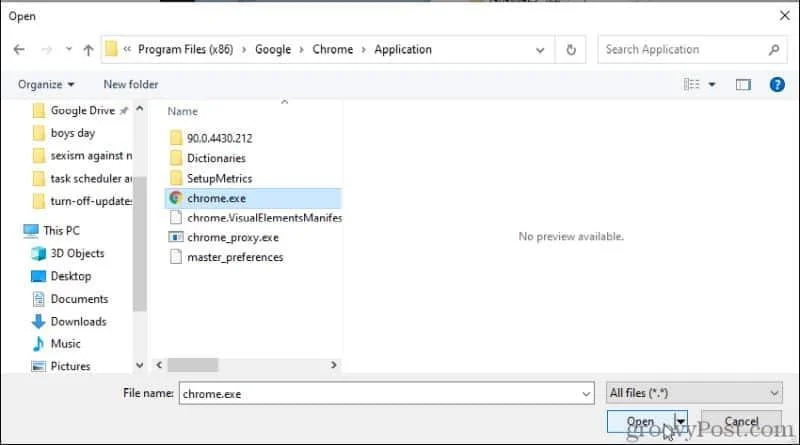
Task: Click the 3D Objects cube icon
Action: pyautogui.click(x=38, y=253)
